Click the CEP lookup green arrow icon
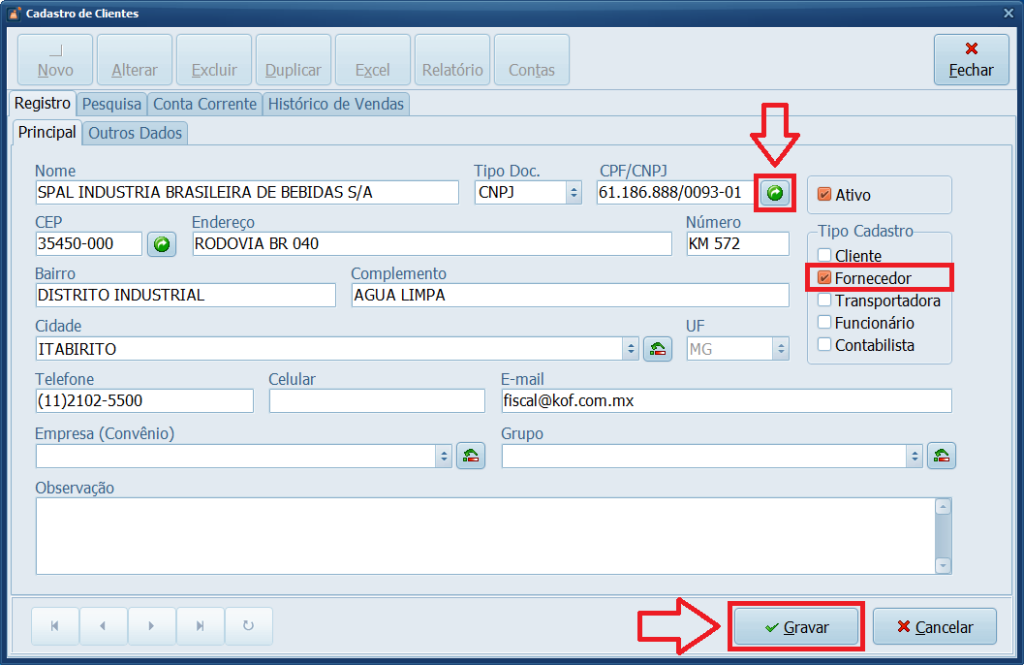 pyautogui.click(x=161, y=244)
